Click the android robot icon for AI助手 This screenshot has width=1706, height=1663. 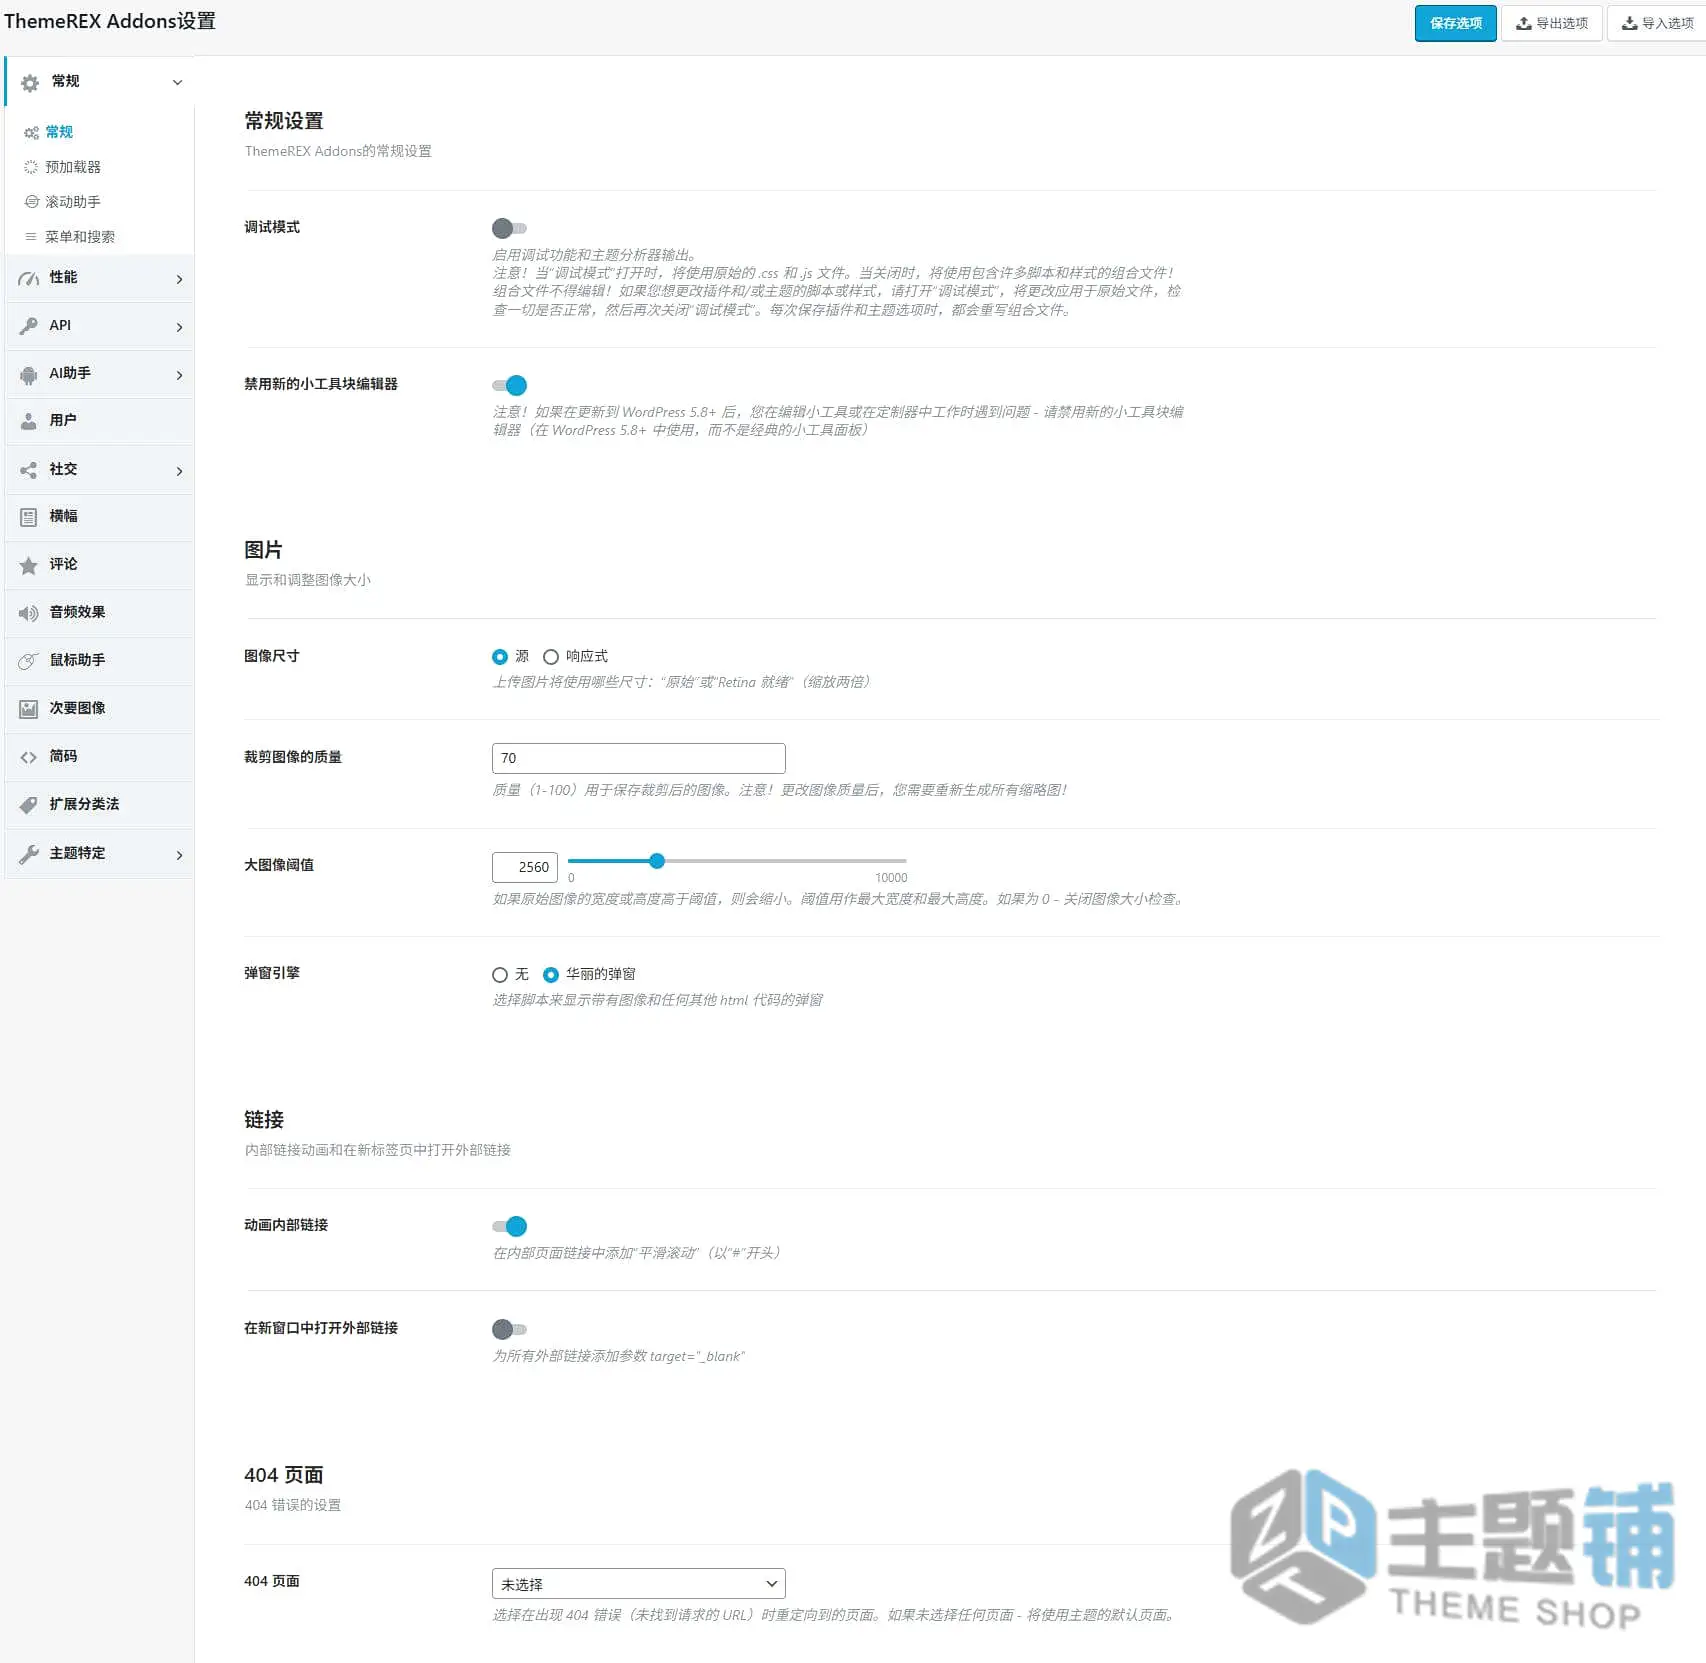29,374
